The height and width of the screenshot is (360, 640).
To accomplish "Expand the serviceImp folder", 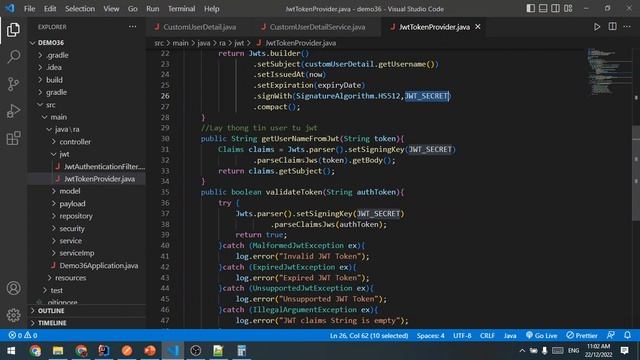I will (x=77, y=253).
